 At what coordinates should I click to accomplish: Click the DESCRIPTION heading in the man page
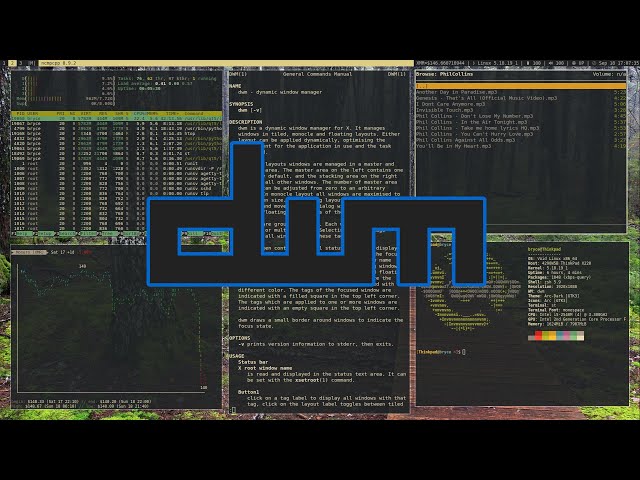coord(246,122)
